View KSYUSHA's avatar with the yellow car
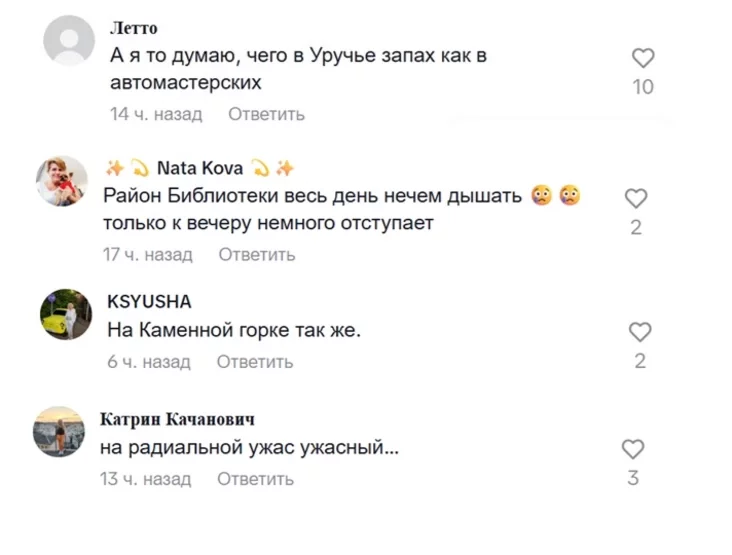Viewport: 732px width, 555px height. (65, 315)
